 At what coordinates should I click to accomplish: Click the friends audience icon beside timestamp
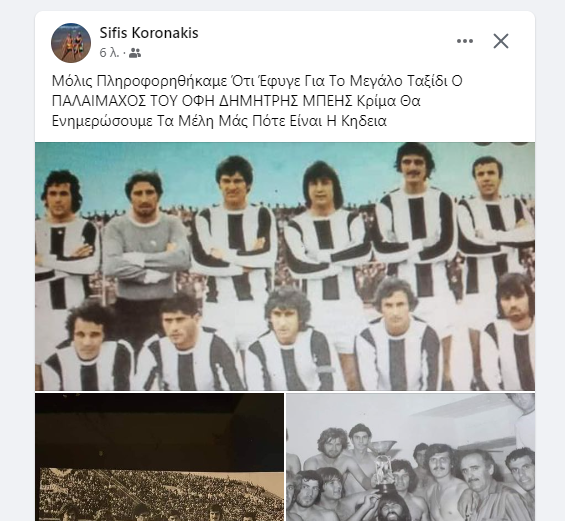pos(135,53)
